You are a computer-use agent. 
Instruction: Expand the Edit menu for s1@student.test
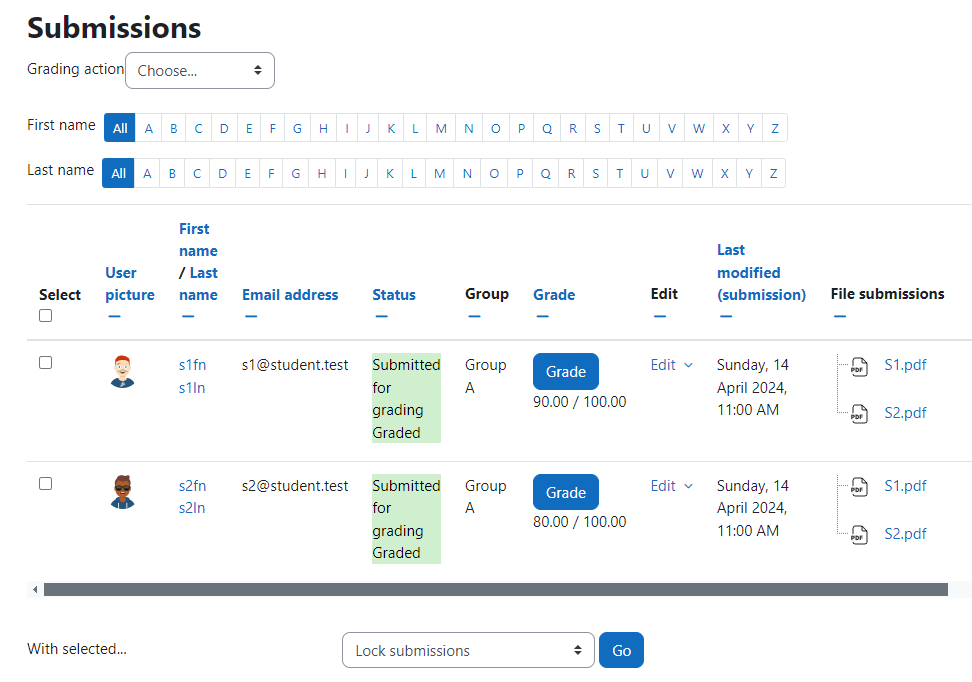[671, 365]
